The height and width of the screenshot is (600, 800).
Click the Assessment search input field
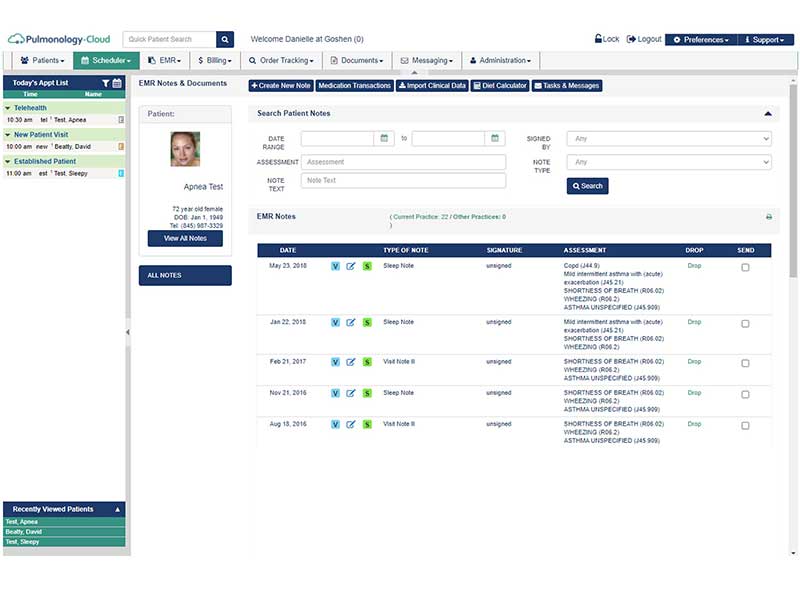404,162
